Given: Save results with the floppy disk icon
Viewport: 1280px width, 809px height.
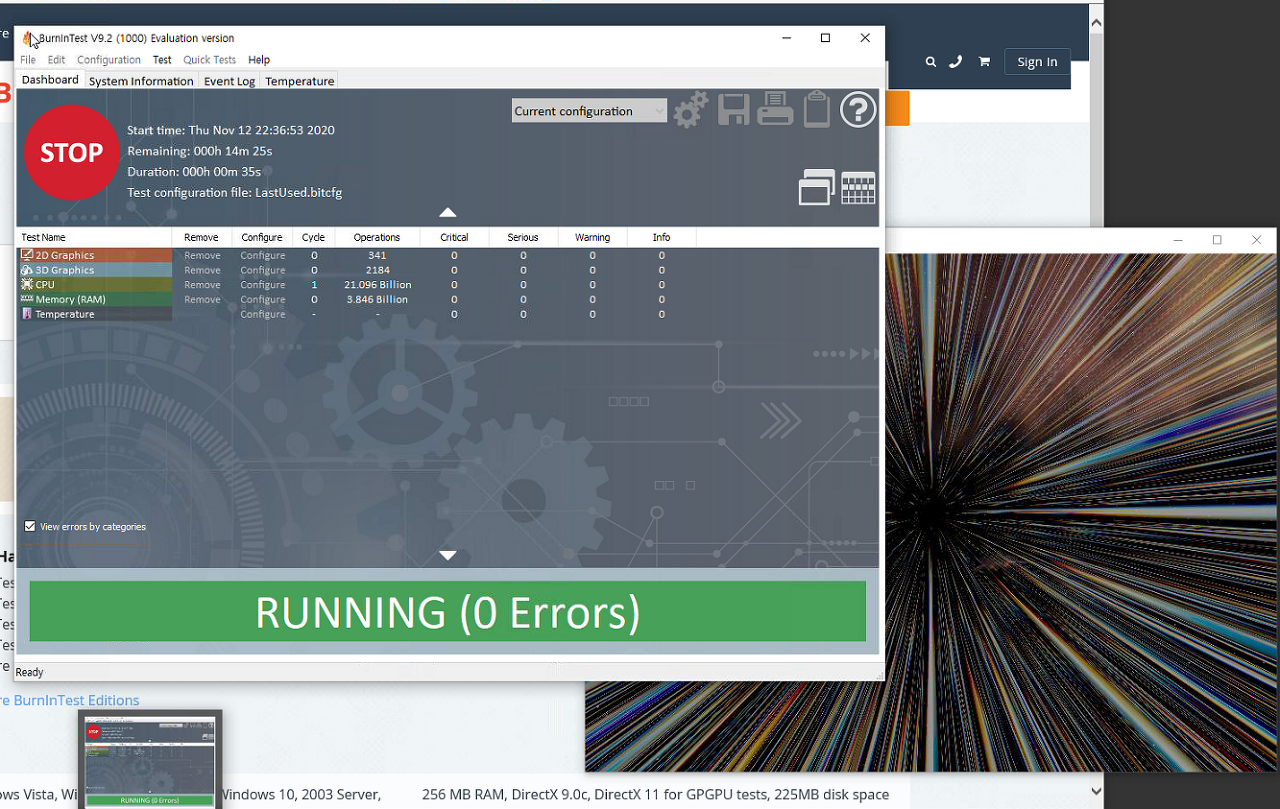Looking at the screenshot, I should (734, 110).
